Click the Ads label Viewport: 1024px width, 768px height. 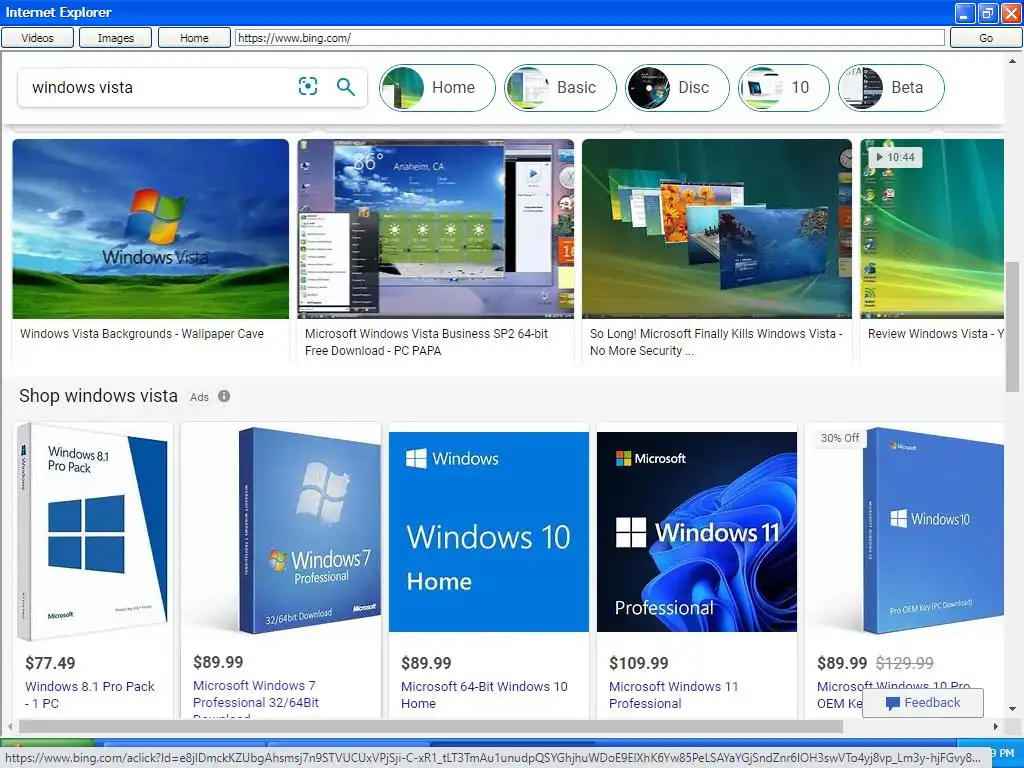pos(199,397)
